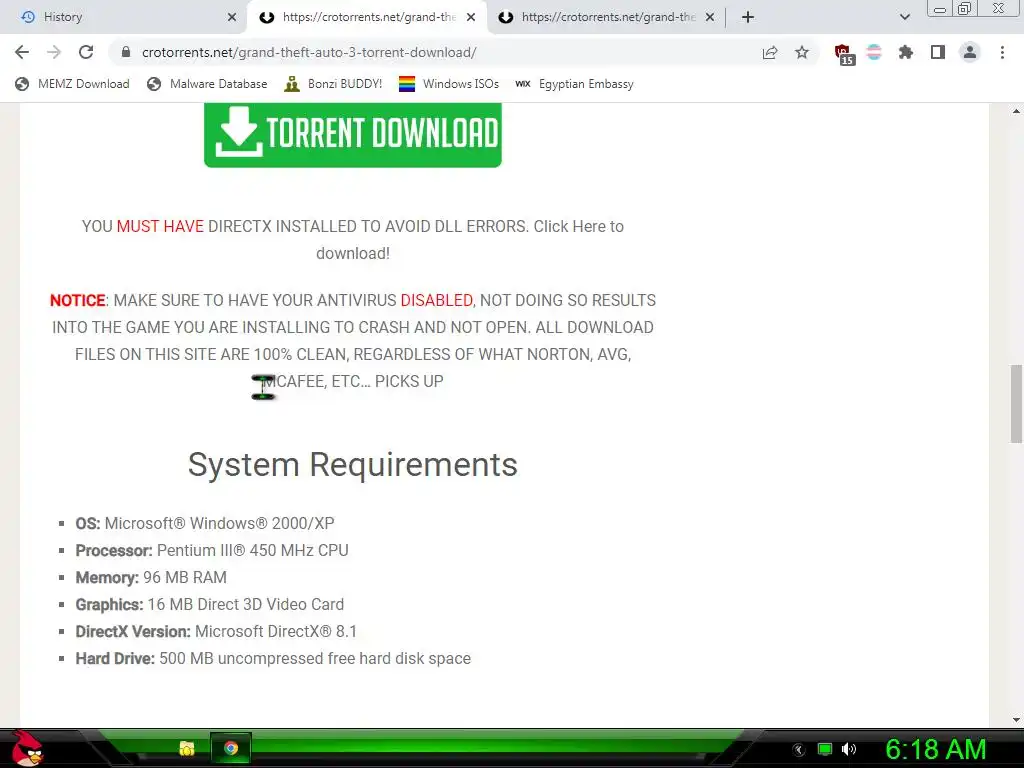Open the ad blocker extension showing 15
This screenshot has width=1024, height=768.
(x=843, y=54)
